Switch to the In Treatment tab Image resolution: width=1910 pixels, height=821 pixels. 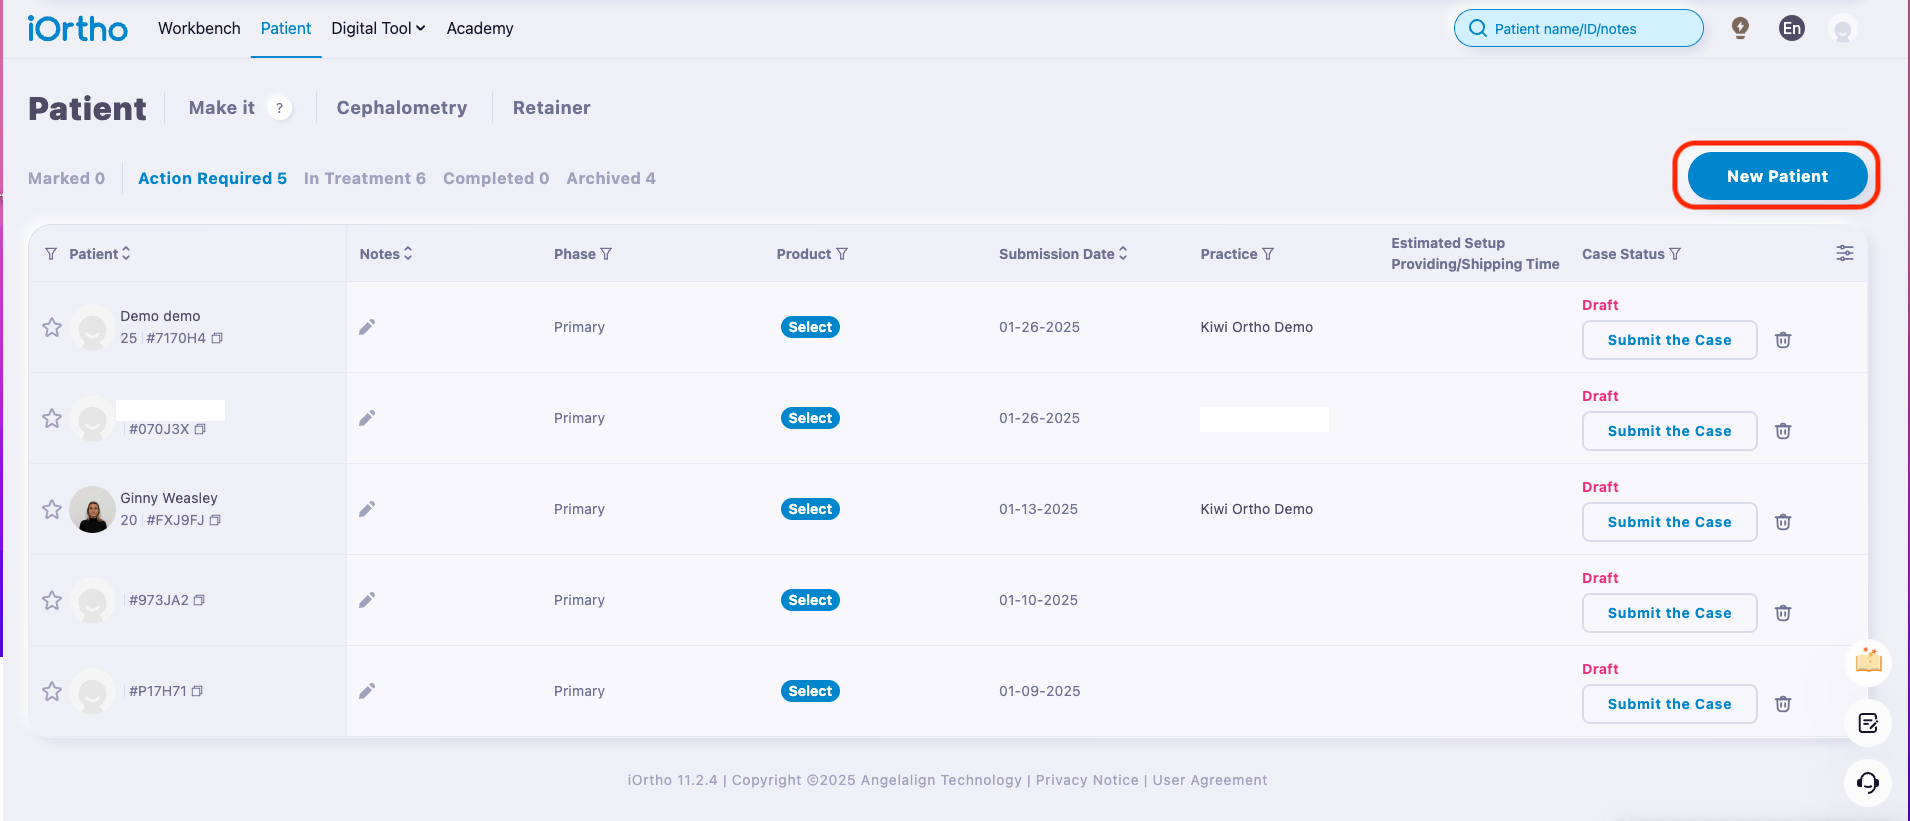(x=365, y=178)
